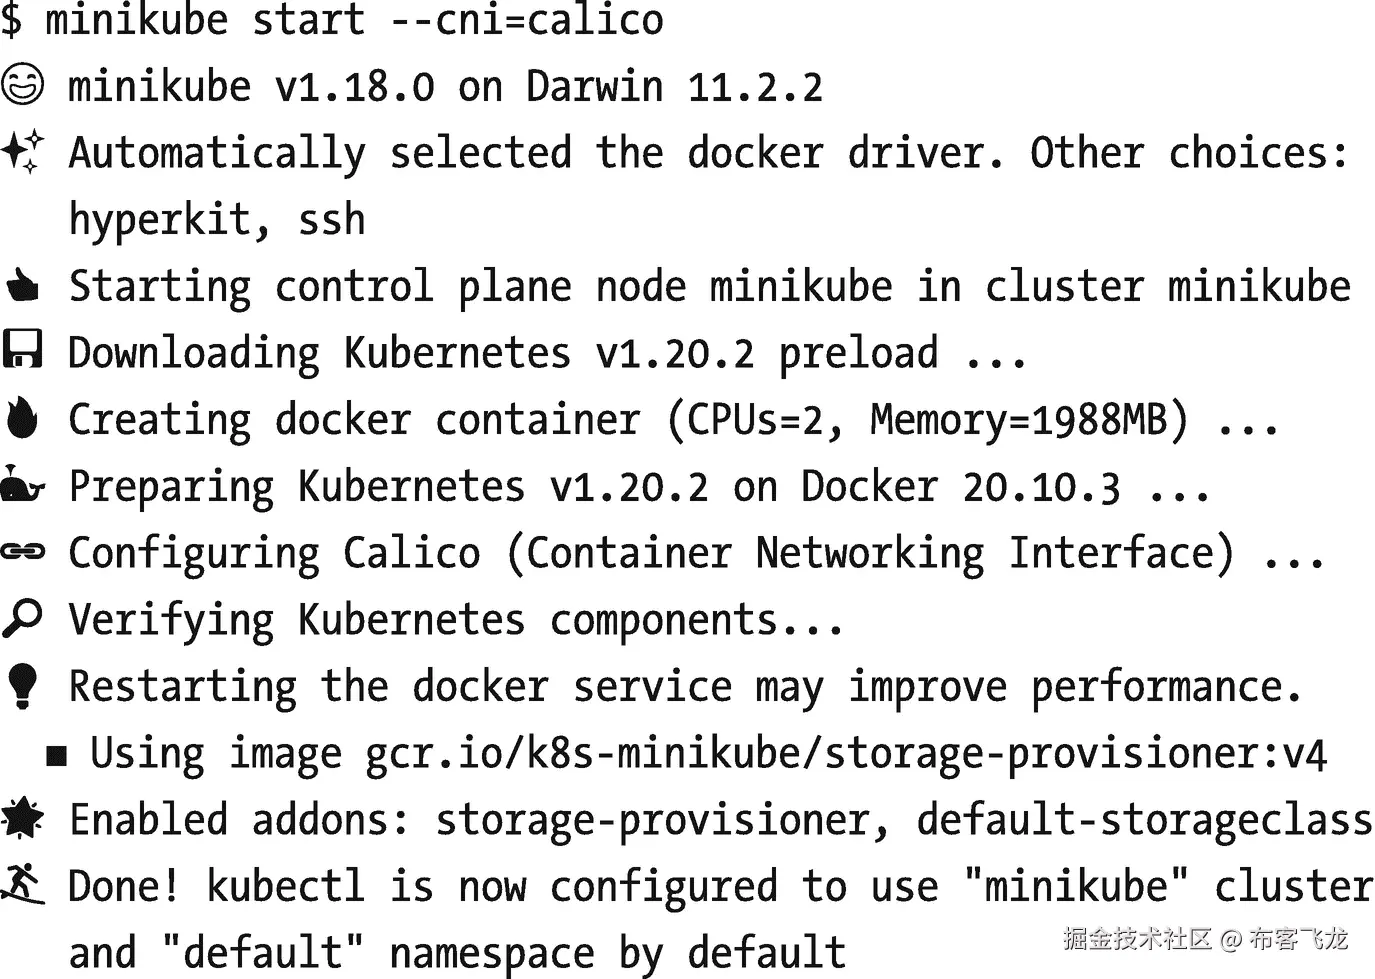
Task: Click the square bullet before Using image
Action: [57, 756]
